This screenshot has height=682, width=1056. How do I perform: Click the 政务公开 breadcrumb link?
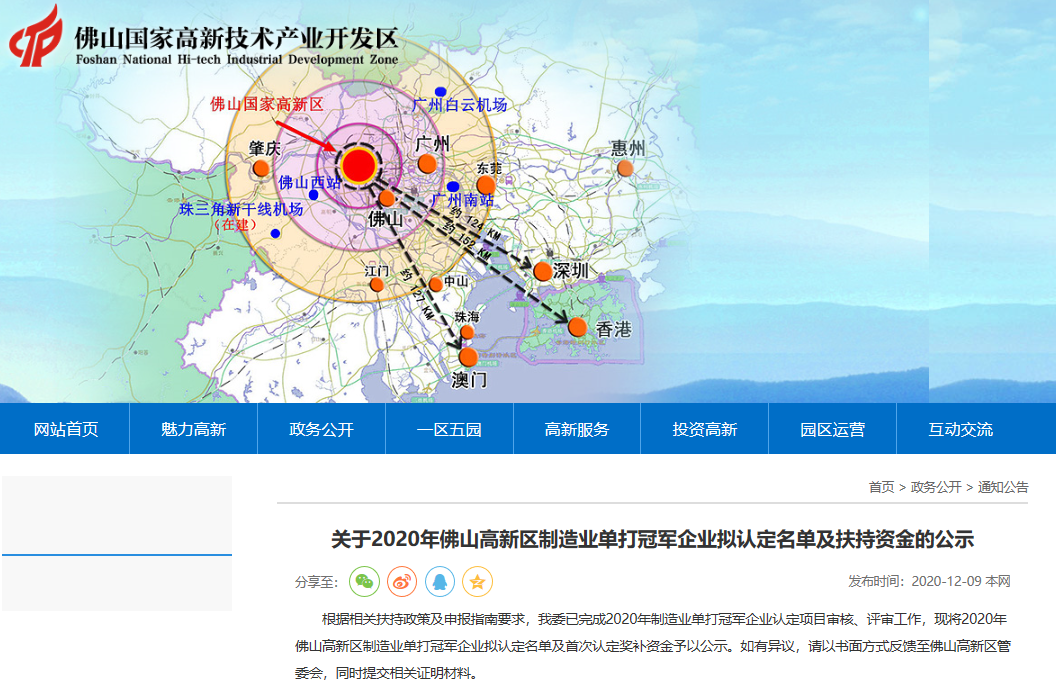coord(936,487)
